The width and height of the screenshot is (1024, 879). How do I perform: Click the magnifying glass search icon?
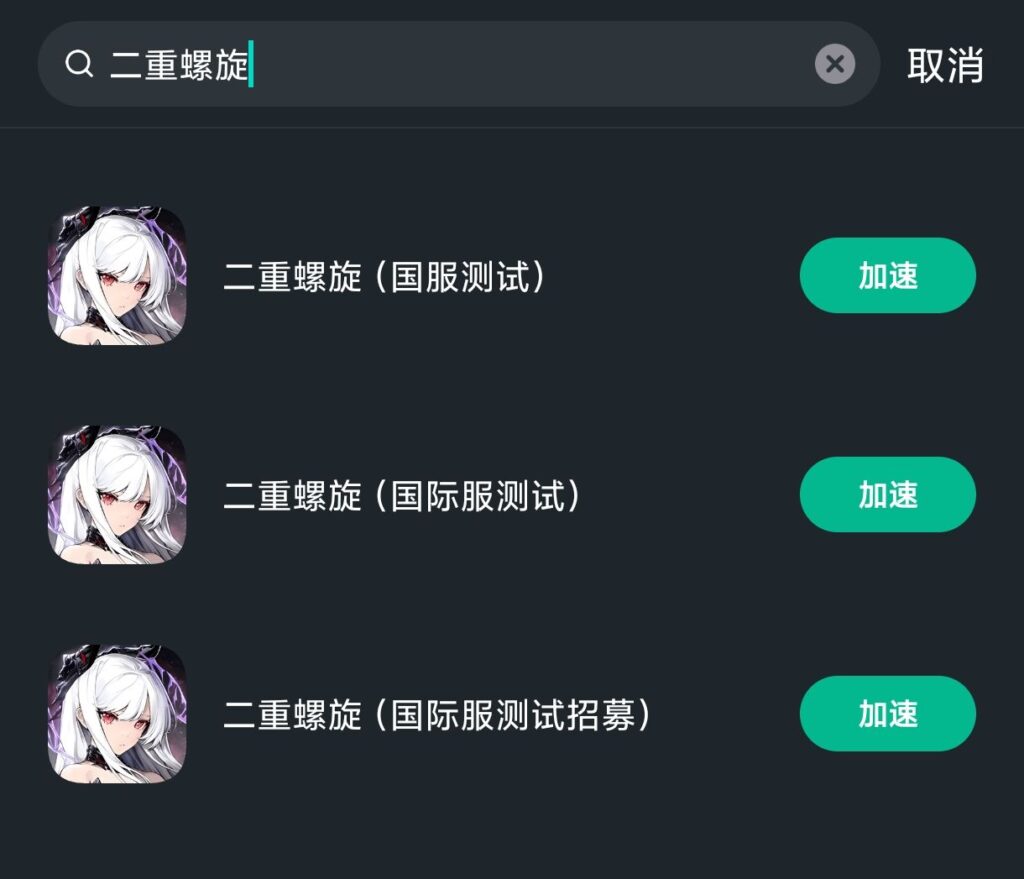(x=79, y=64)
